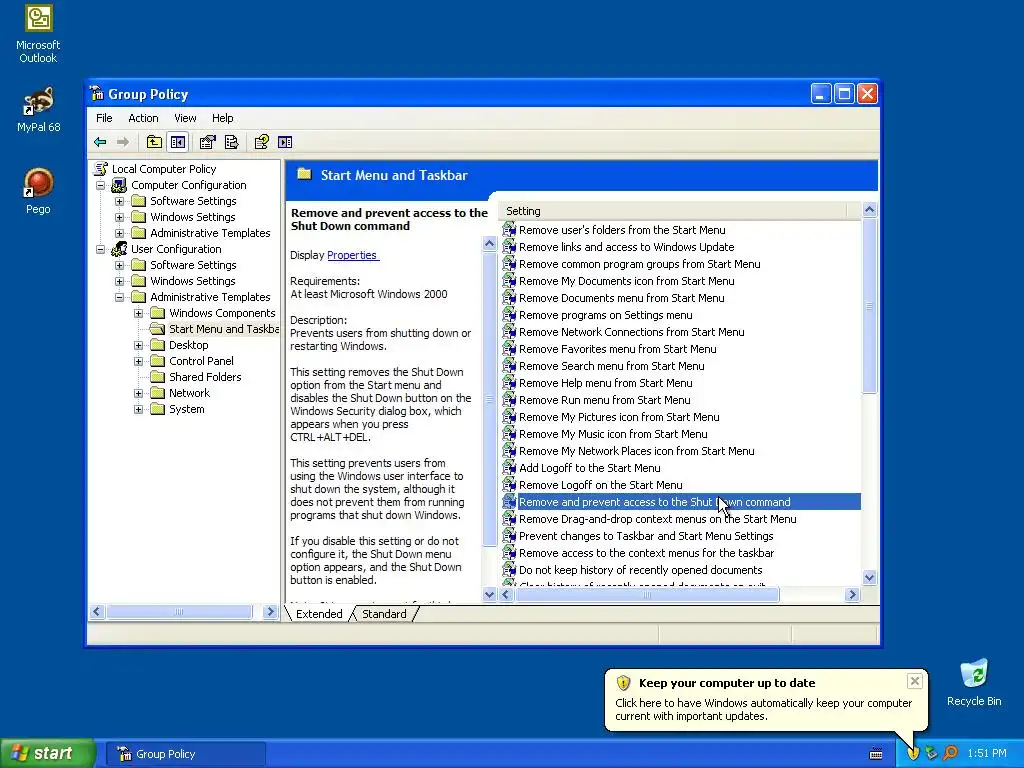Select Do not keep history of recently opened documents
Screen dimensions: 1024x768
click(x=641, y=569)
